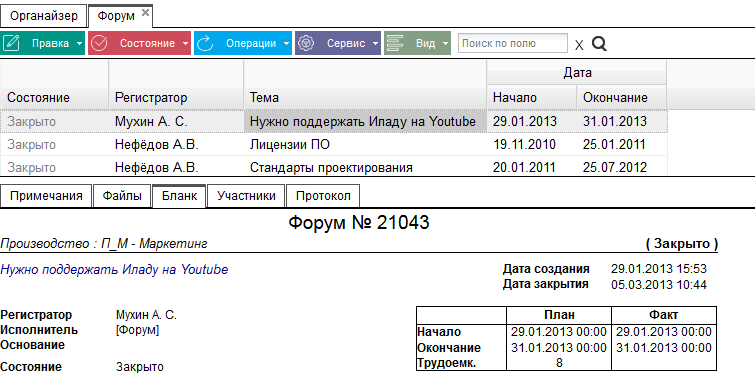The height and width of the screenshot is (375, 755).
Task: Switch to the Органайзер tab
Action: [44, 16]
